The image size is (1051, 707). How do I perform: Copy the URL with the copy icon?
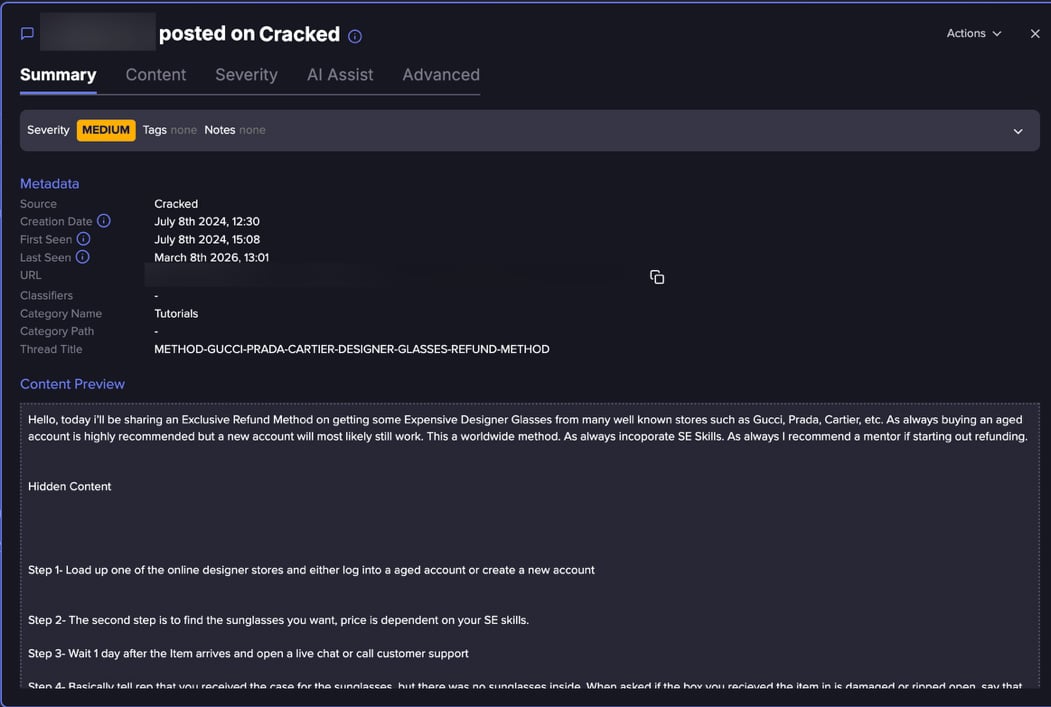point(657,277)
